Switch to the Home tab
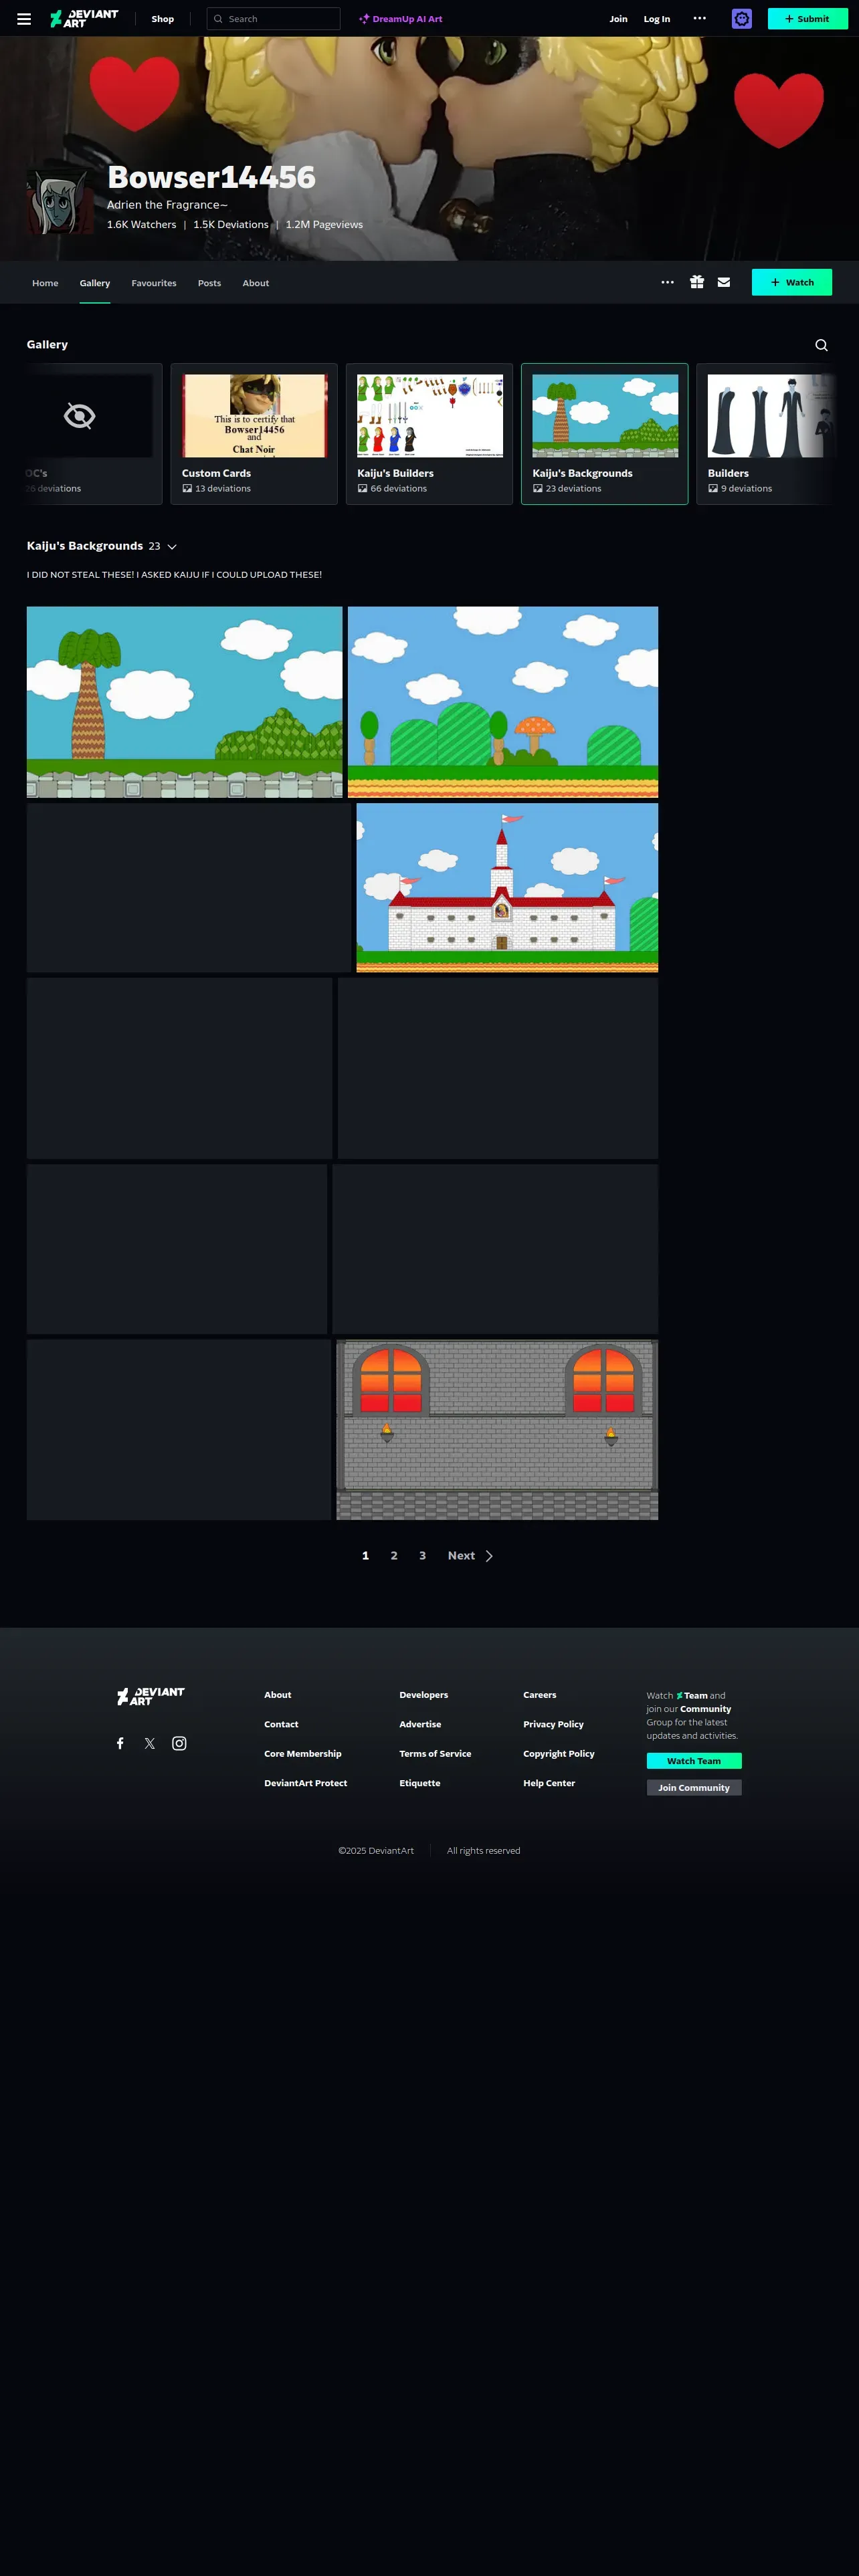859x2576 pixels. coord(45,283)
